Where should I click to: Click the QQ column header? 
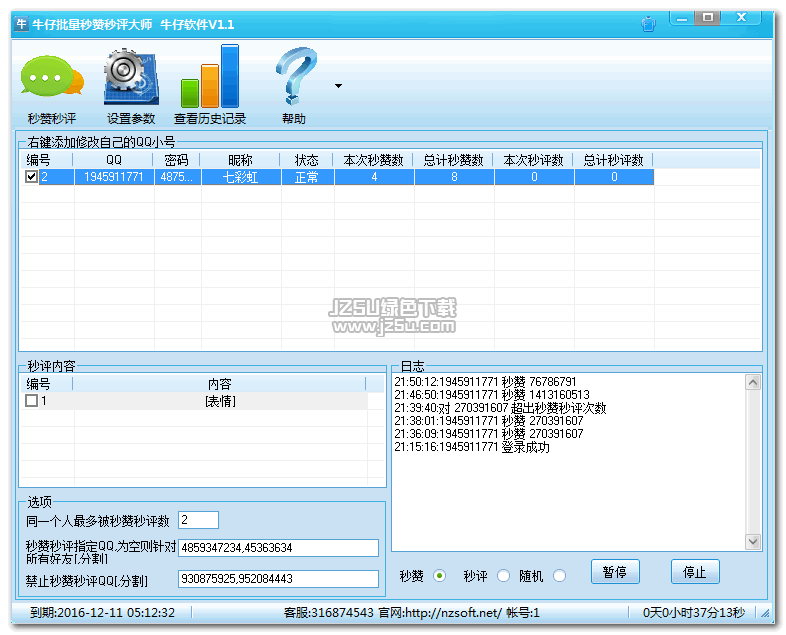pyautogui.click(x=113, y=160)
